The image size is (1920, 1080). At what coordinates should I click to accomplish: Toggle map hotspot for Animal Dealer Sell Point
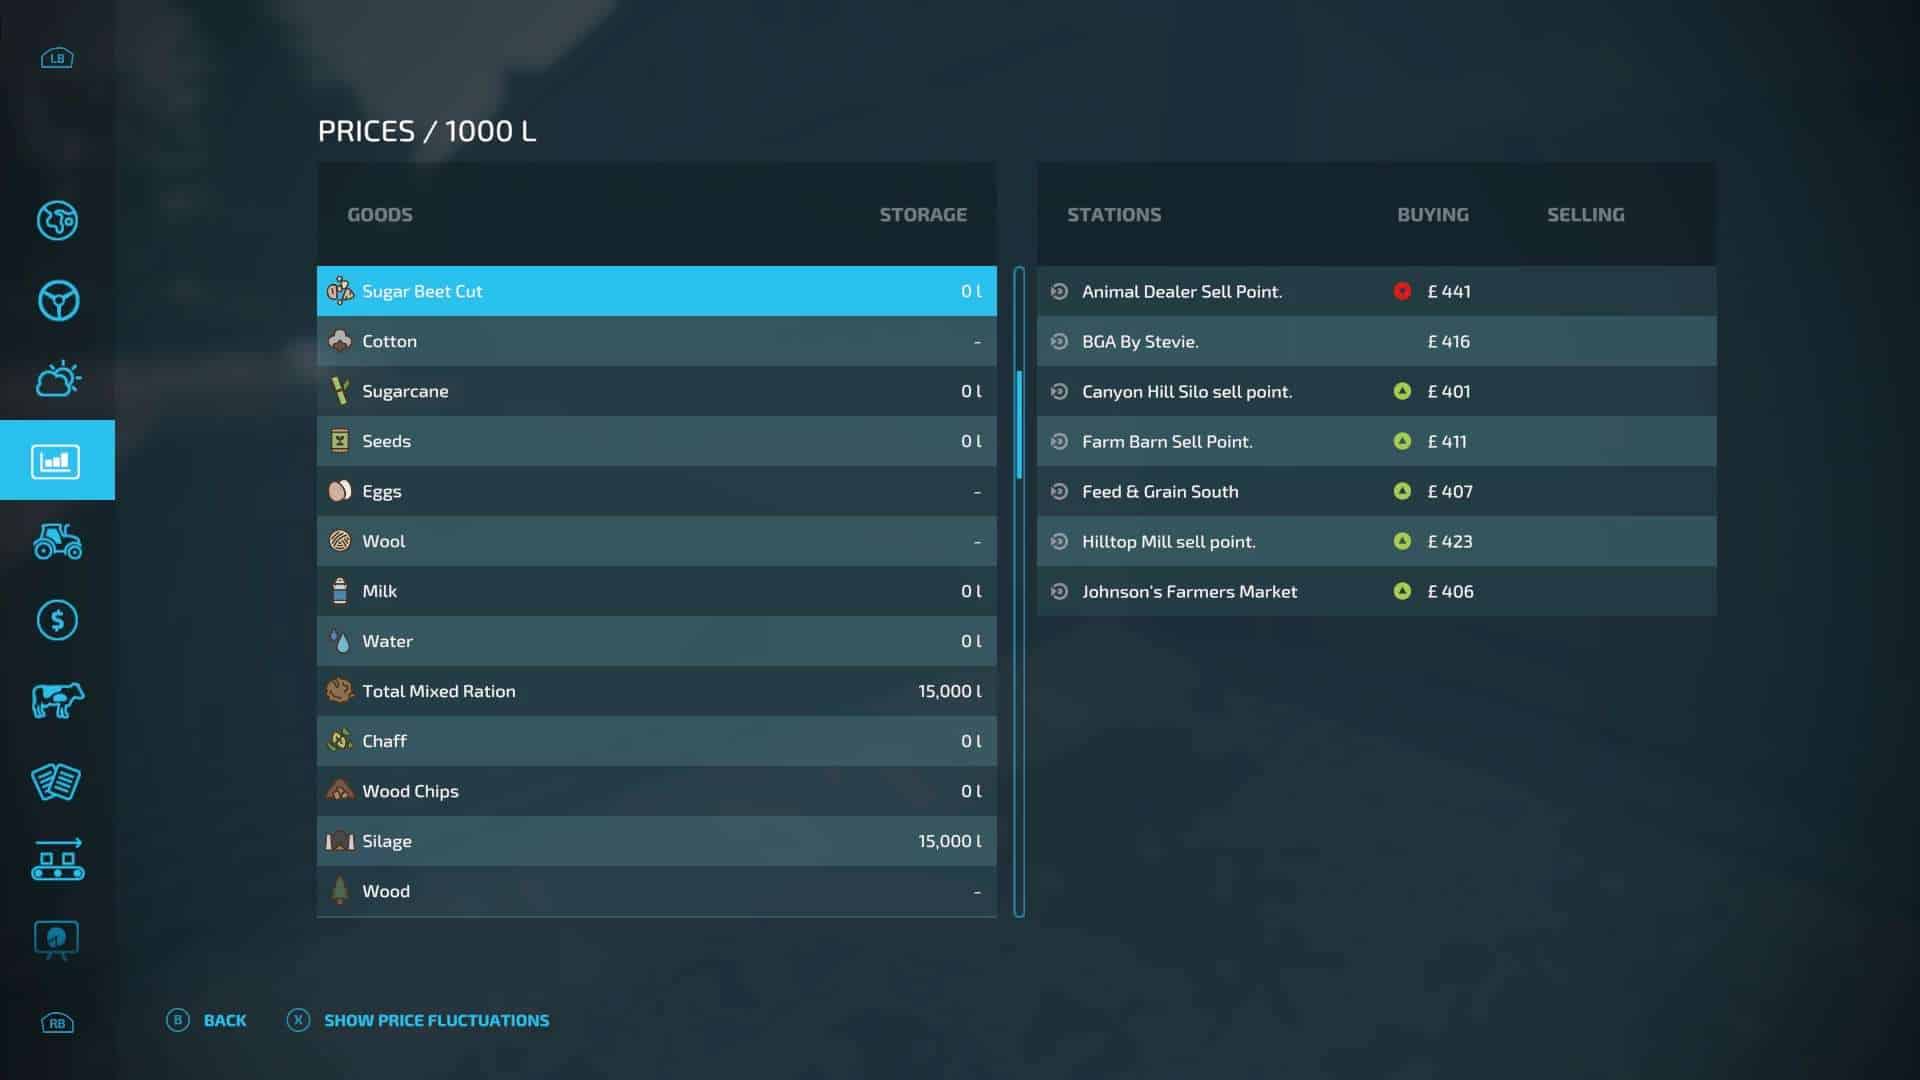click(x=1059, y=291)
